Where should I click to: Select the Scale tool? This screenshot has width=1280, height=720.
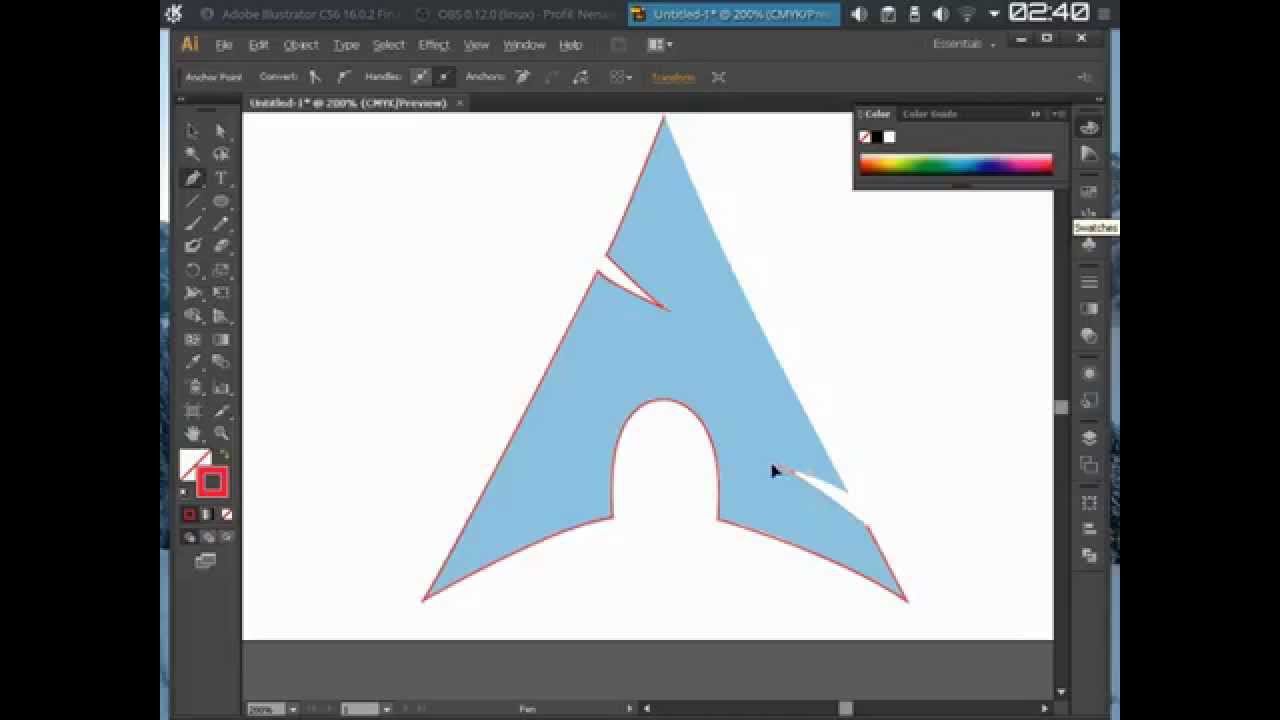click(x=221, y=270)
